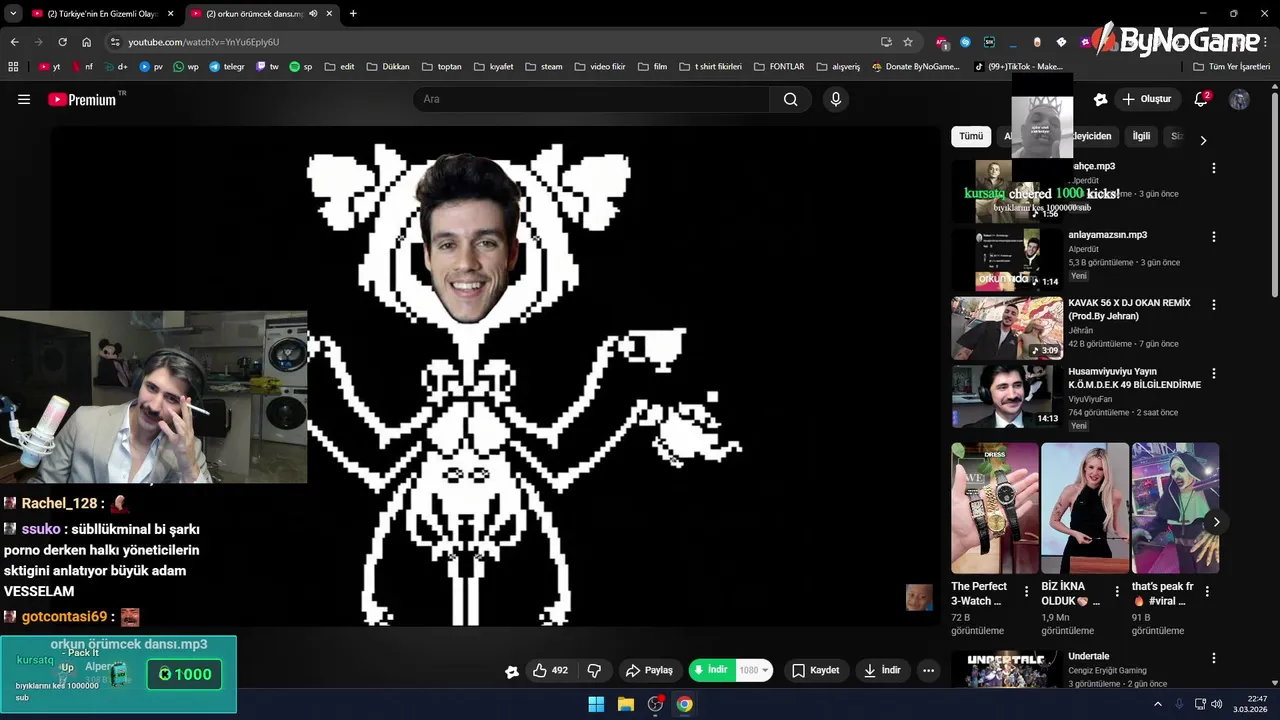Screen dimensions: 1280x720
Task: Open KAVAK 56 X DJ OKAN thumbnail
Action: click(1007, 328)
